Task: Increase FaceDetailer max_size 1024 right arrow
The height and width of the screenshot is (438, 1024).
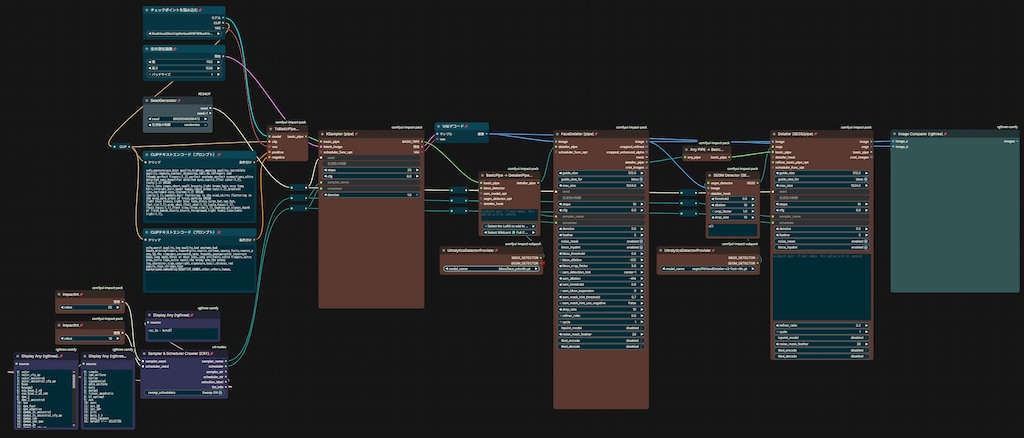Action: [x=642, y=185]
